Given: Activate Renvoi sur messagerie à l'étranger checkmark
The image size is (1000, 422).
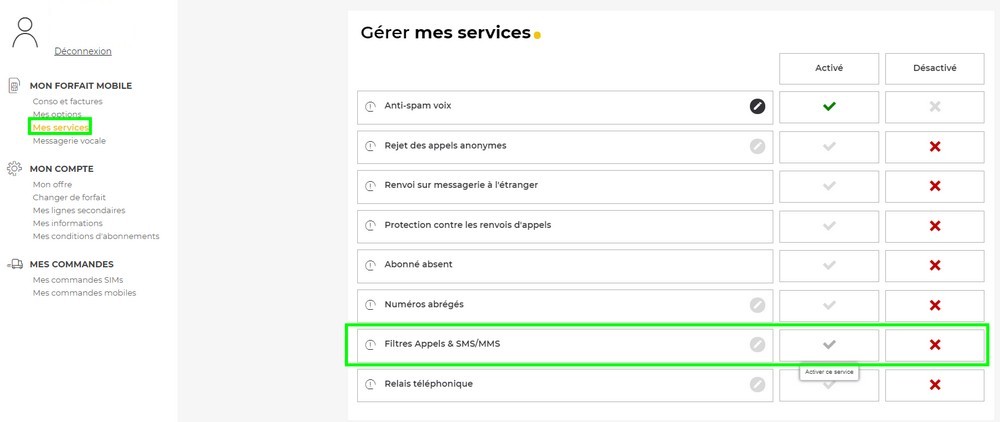Looking at the screenshot, I should point(829,186).
